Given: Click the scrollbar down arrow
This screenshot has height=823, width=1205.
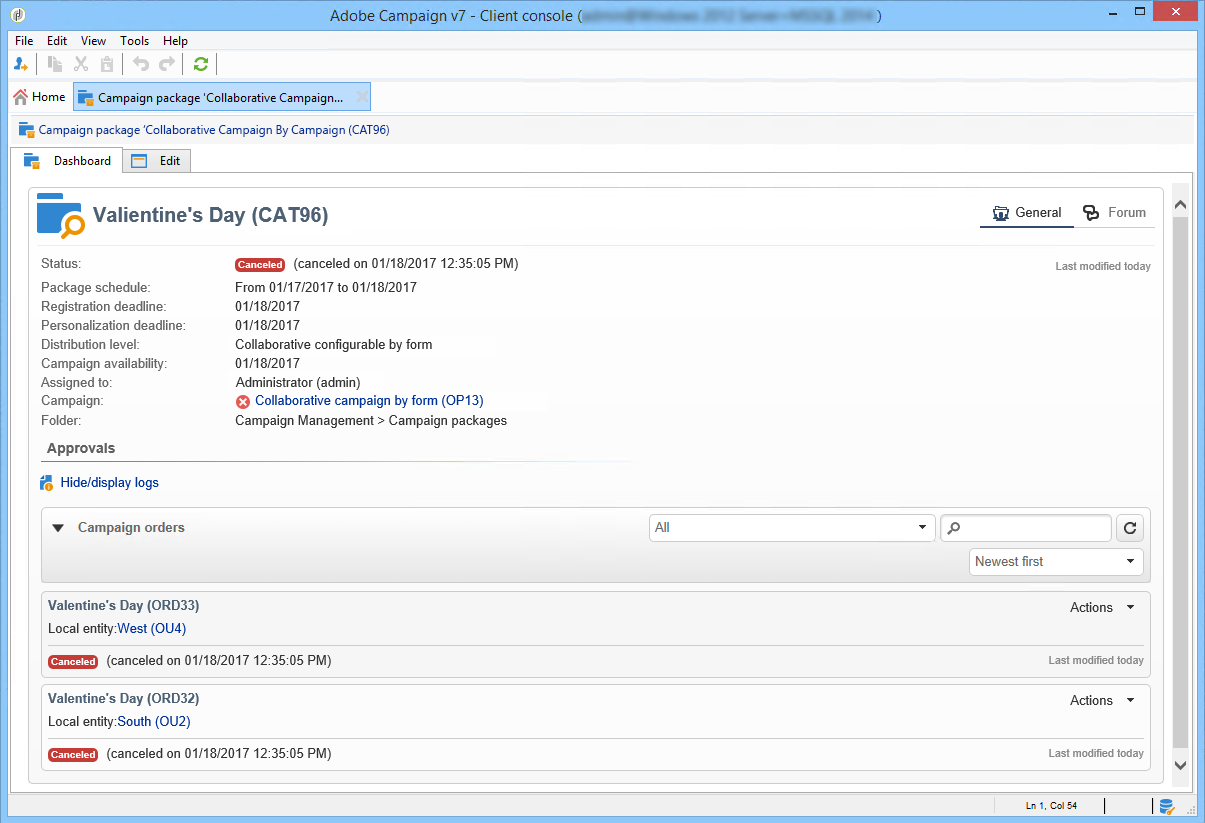Looking at the screenshot, I should coord(1180,765).
